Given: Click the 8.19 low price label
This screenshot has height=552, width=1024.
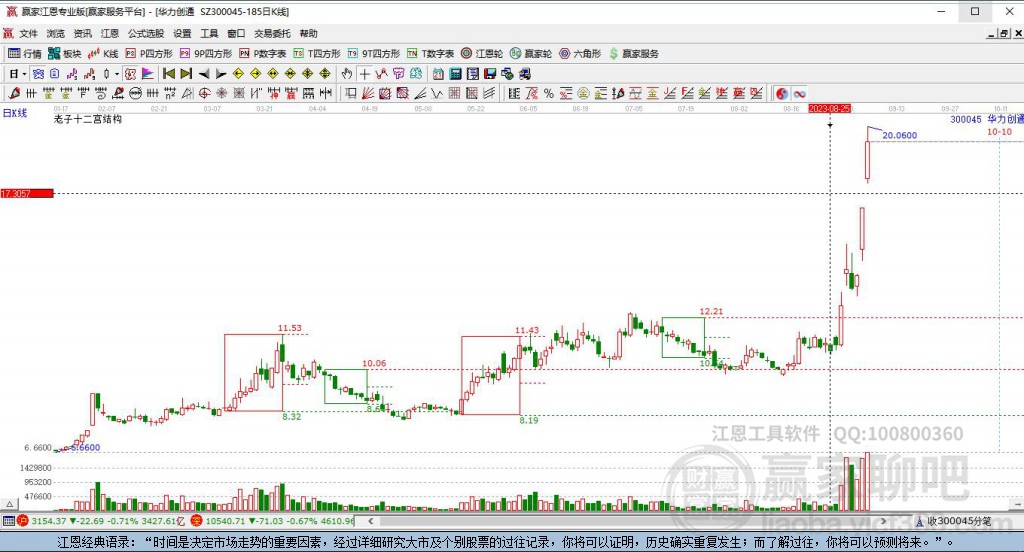Looking at the screenshot, I should click(529, 420).
